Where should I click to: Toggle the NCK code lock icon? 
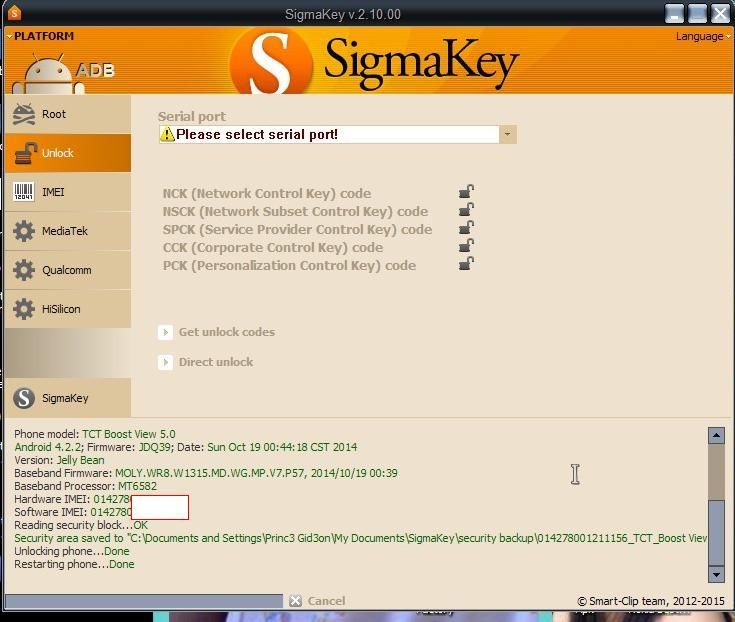pyautogui.click(x=466, y=192)
